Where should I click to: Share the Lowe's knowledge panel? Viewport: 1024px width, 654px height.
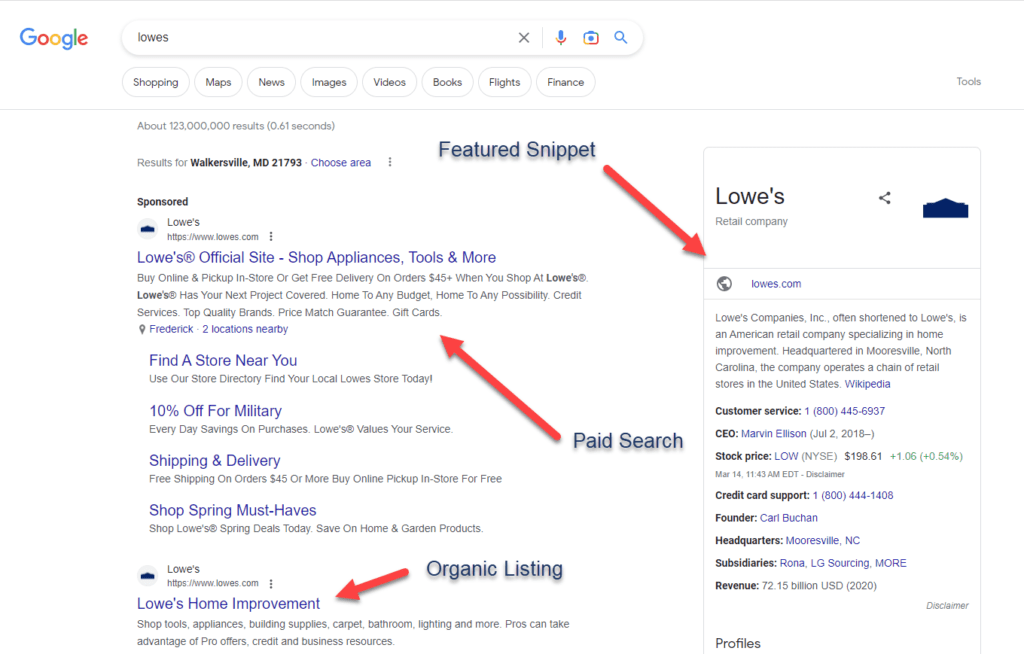pos(885,198)
